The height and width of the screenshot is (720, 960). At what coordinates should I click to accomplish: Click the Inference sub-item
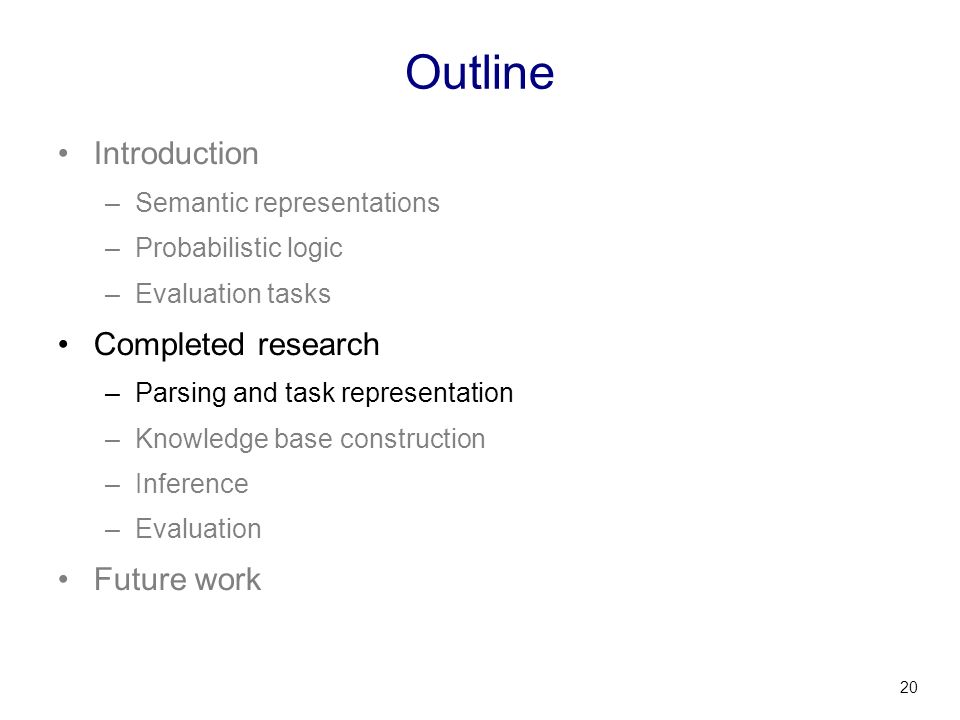click(x=192, y=484)
